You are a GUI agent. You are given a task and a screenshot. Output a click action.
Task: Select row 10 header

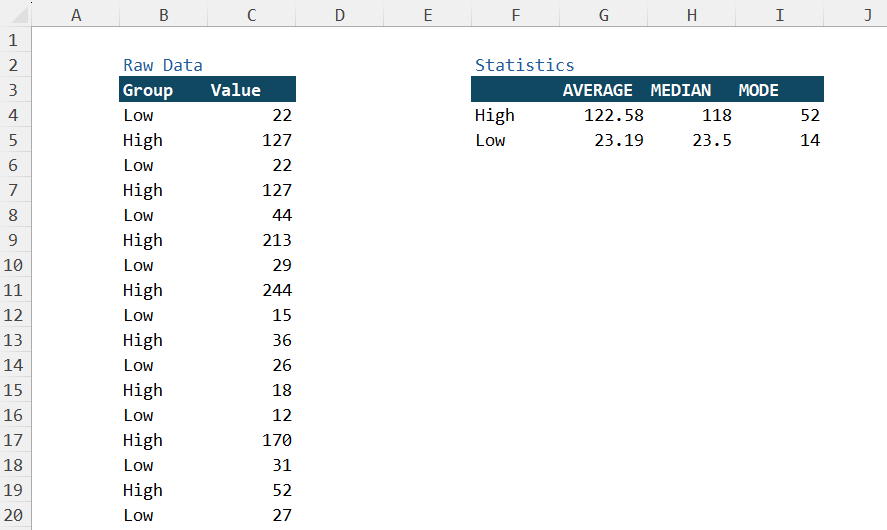13,265
